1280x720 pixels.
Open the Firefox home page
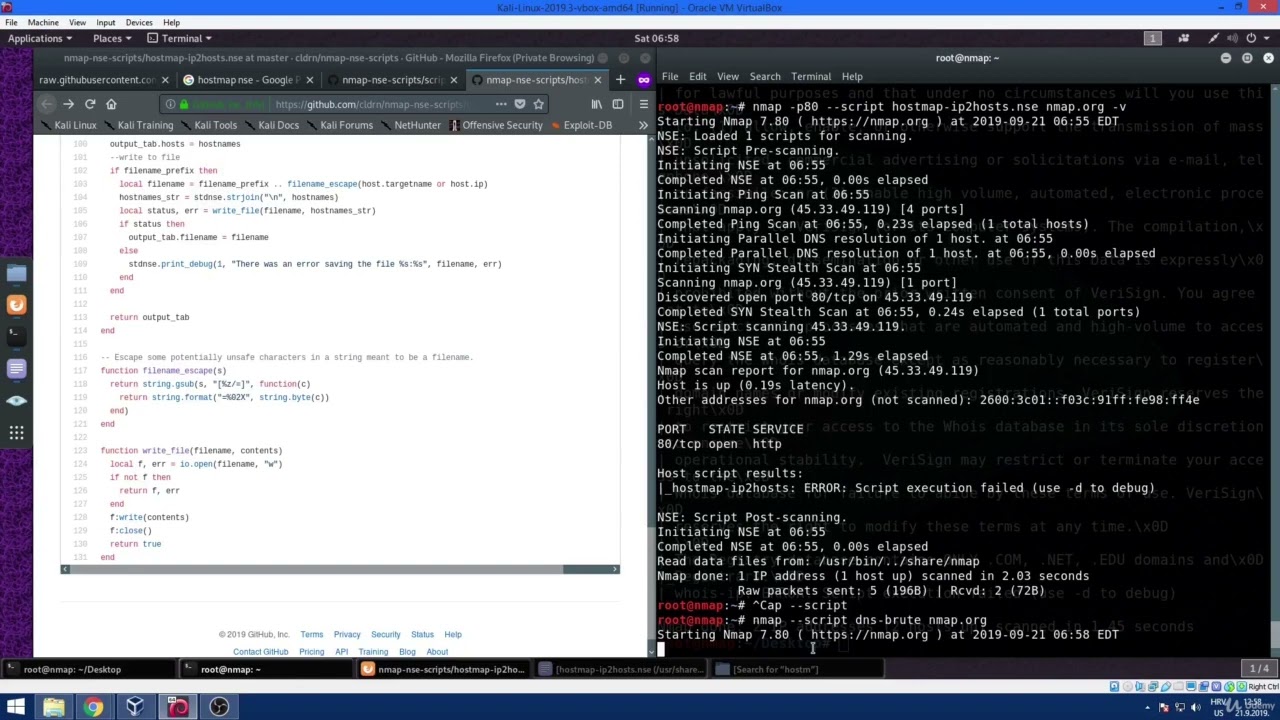tap(111, 104)
